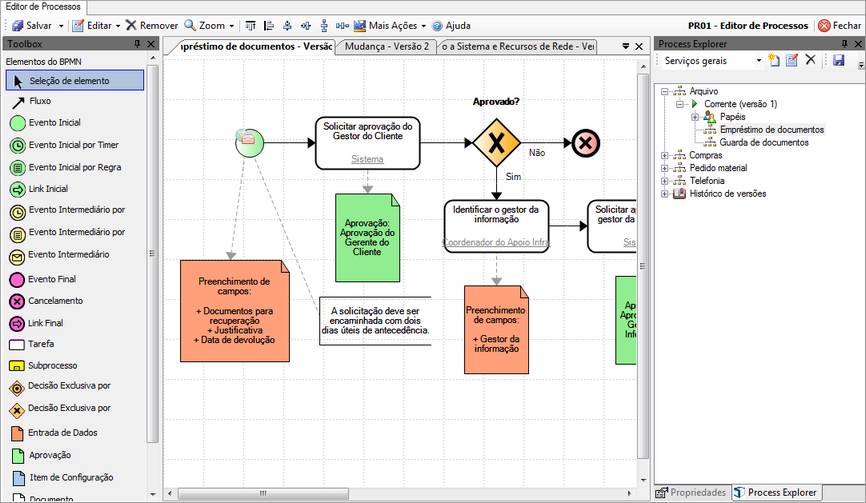Open the Salvar dropdown arrow
This screenshot has height=503, width=866.
(x=61, y=26)
